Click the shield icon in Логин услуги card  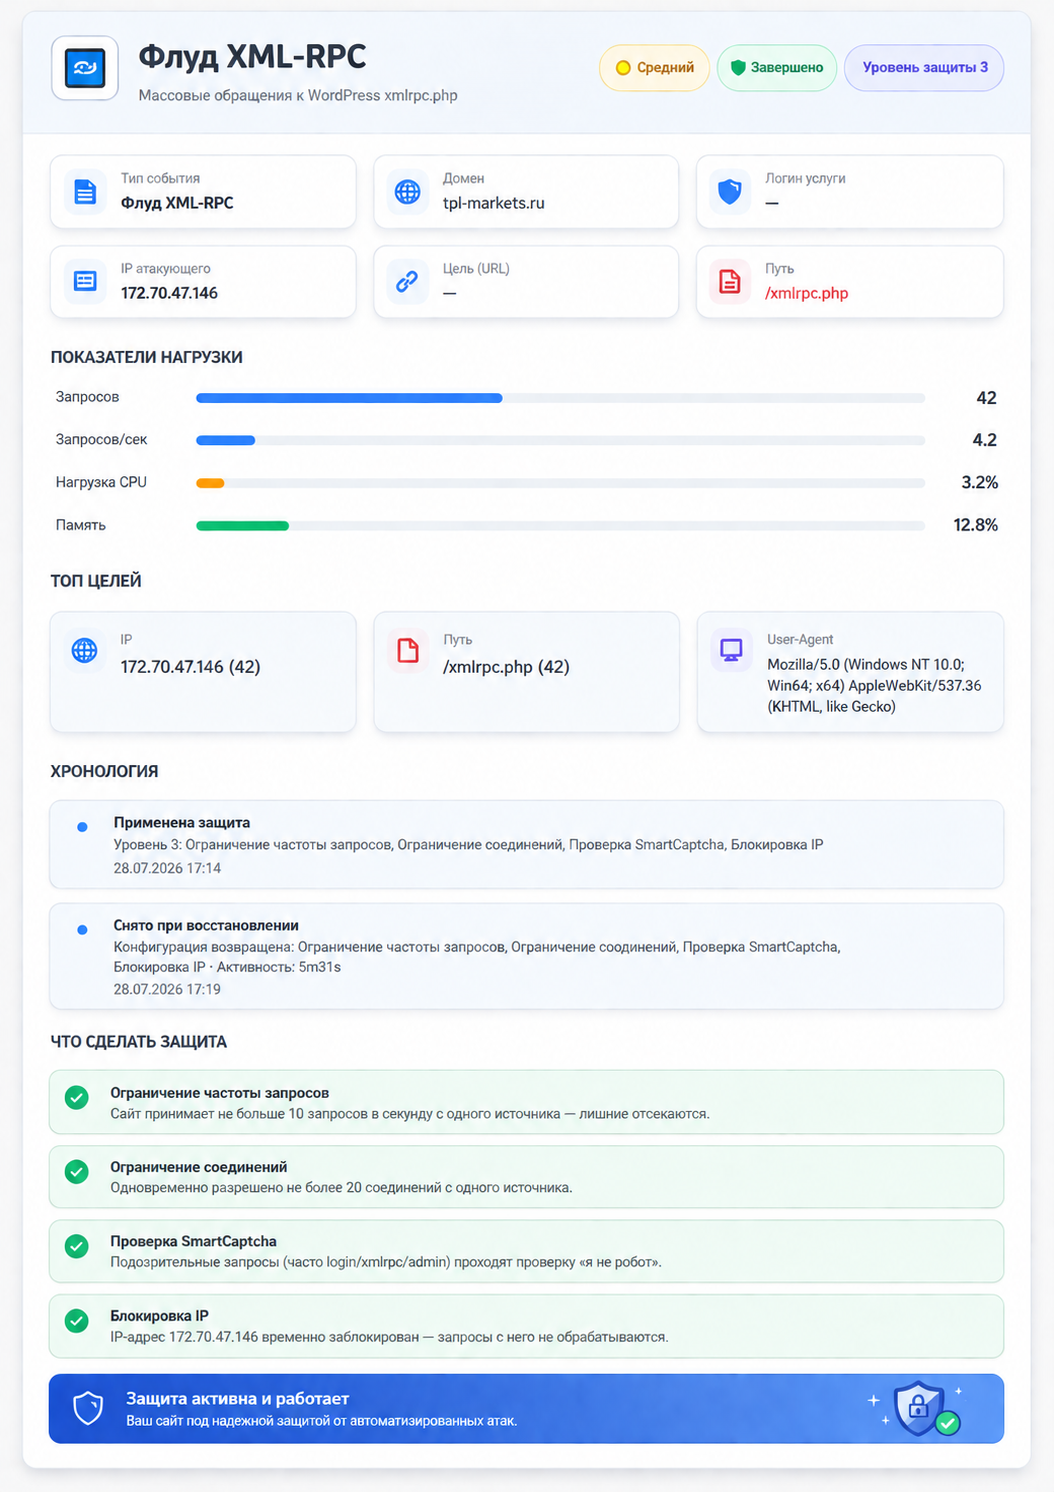tap(730, 192)
